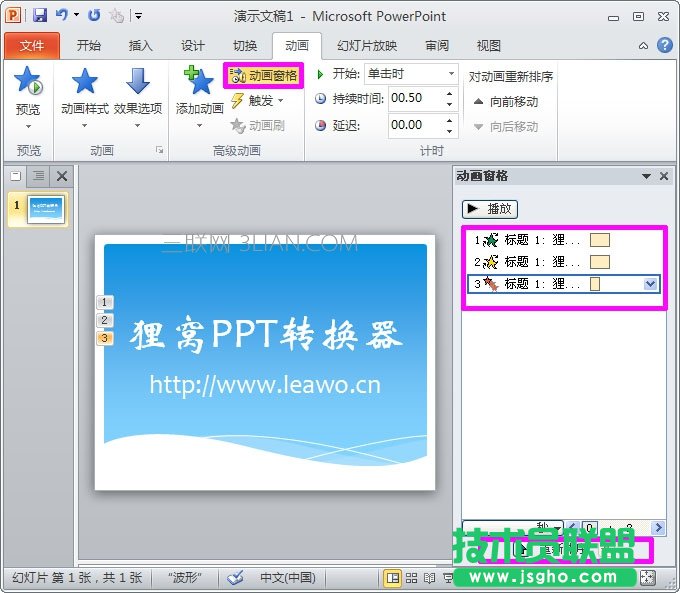Click animation marker 3 on the slide
Image resolution: width=680 pixels, height=593 pixels.
pos(105,338)
